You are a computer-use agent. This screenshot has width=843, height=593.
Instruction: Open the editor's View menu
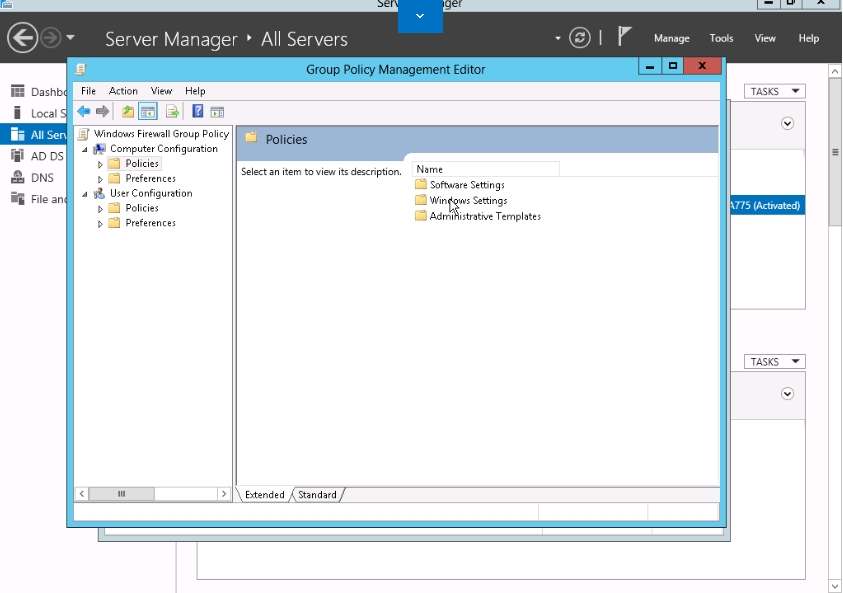tap(161, 91)
